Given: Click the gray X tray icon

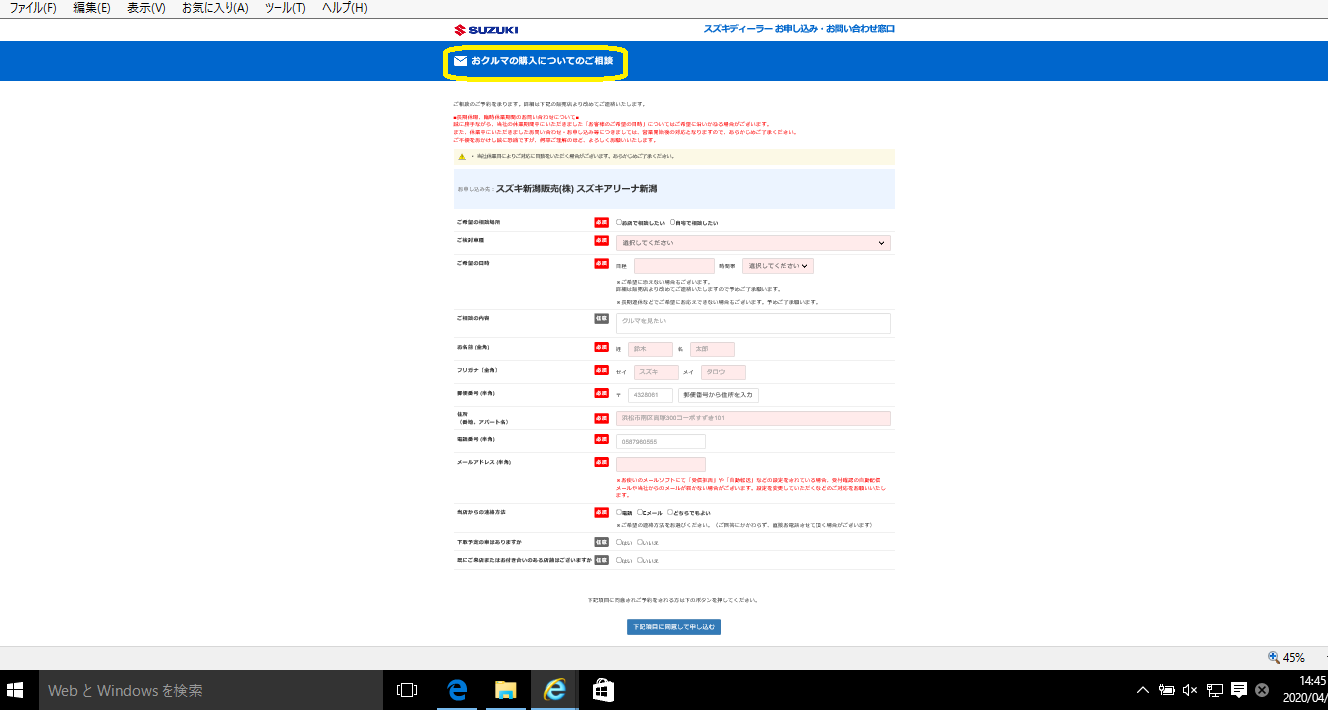Looking at the screenshot, I should 1262,690.
